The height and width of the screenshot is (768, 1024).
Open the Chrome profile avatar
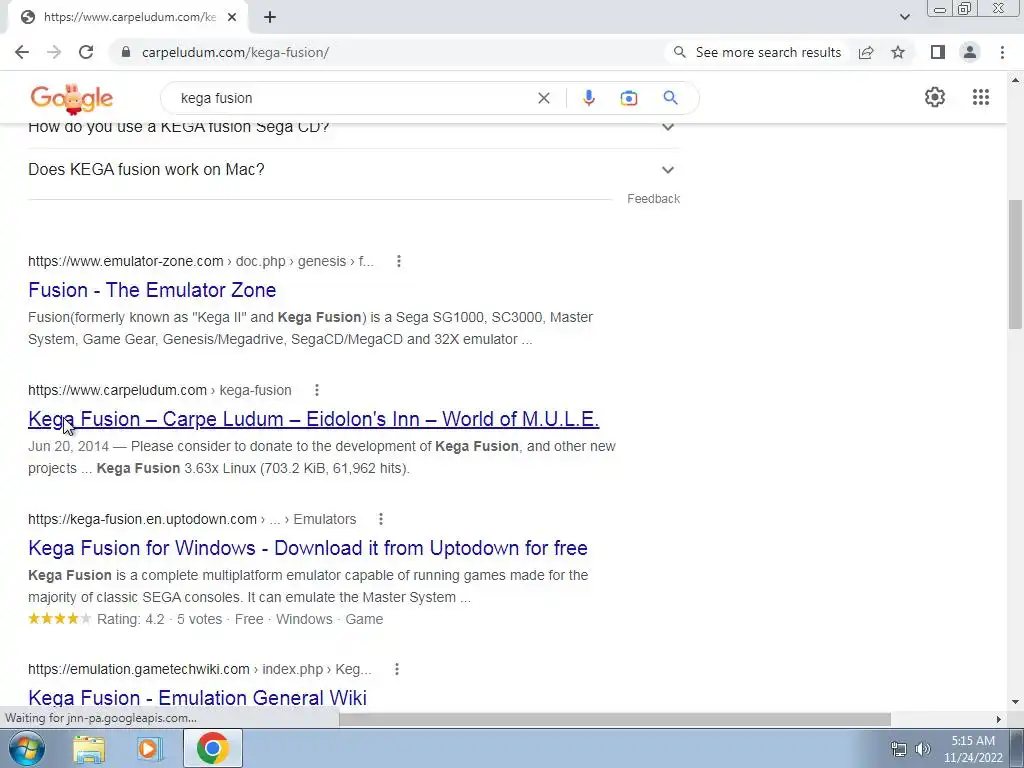[970, 52]
